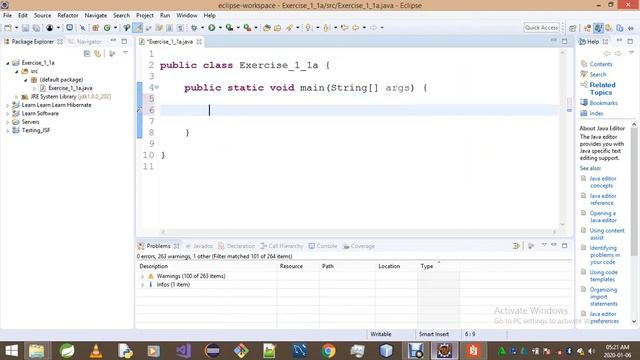Open the Contents link in Help

tap(601, 64)
